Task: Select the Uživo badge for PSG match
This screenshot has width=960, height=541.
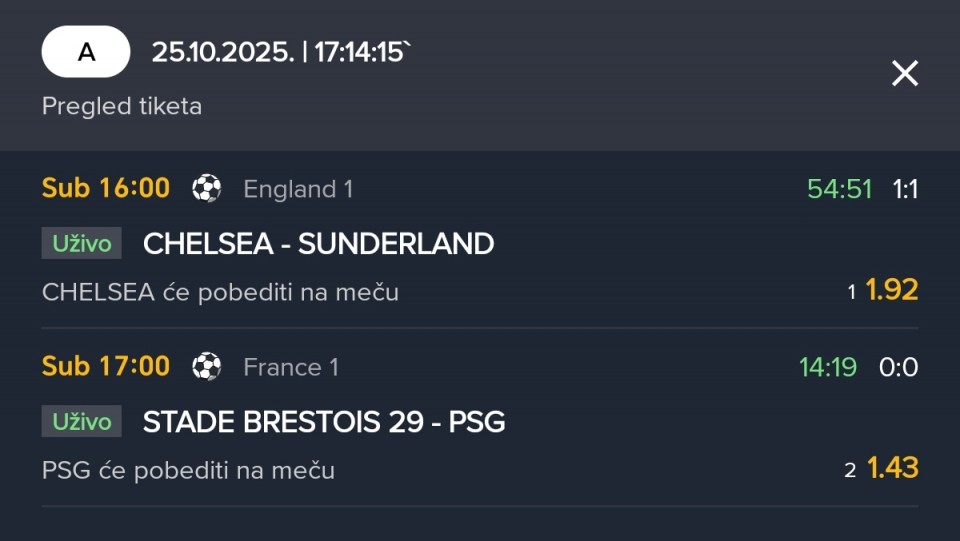Action: click(81, 422)
